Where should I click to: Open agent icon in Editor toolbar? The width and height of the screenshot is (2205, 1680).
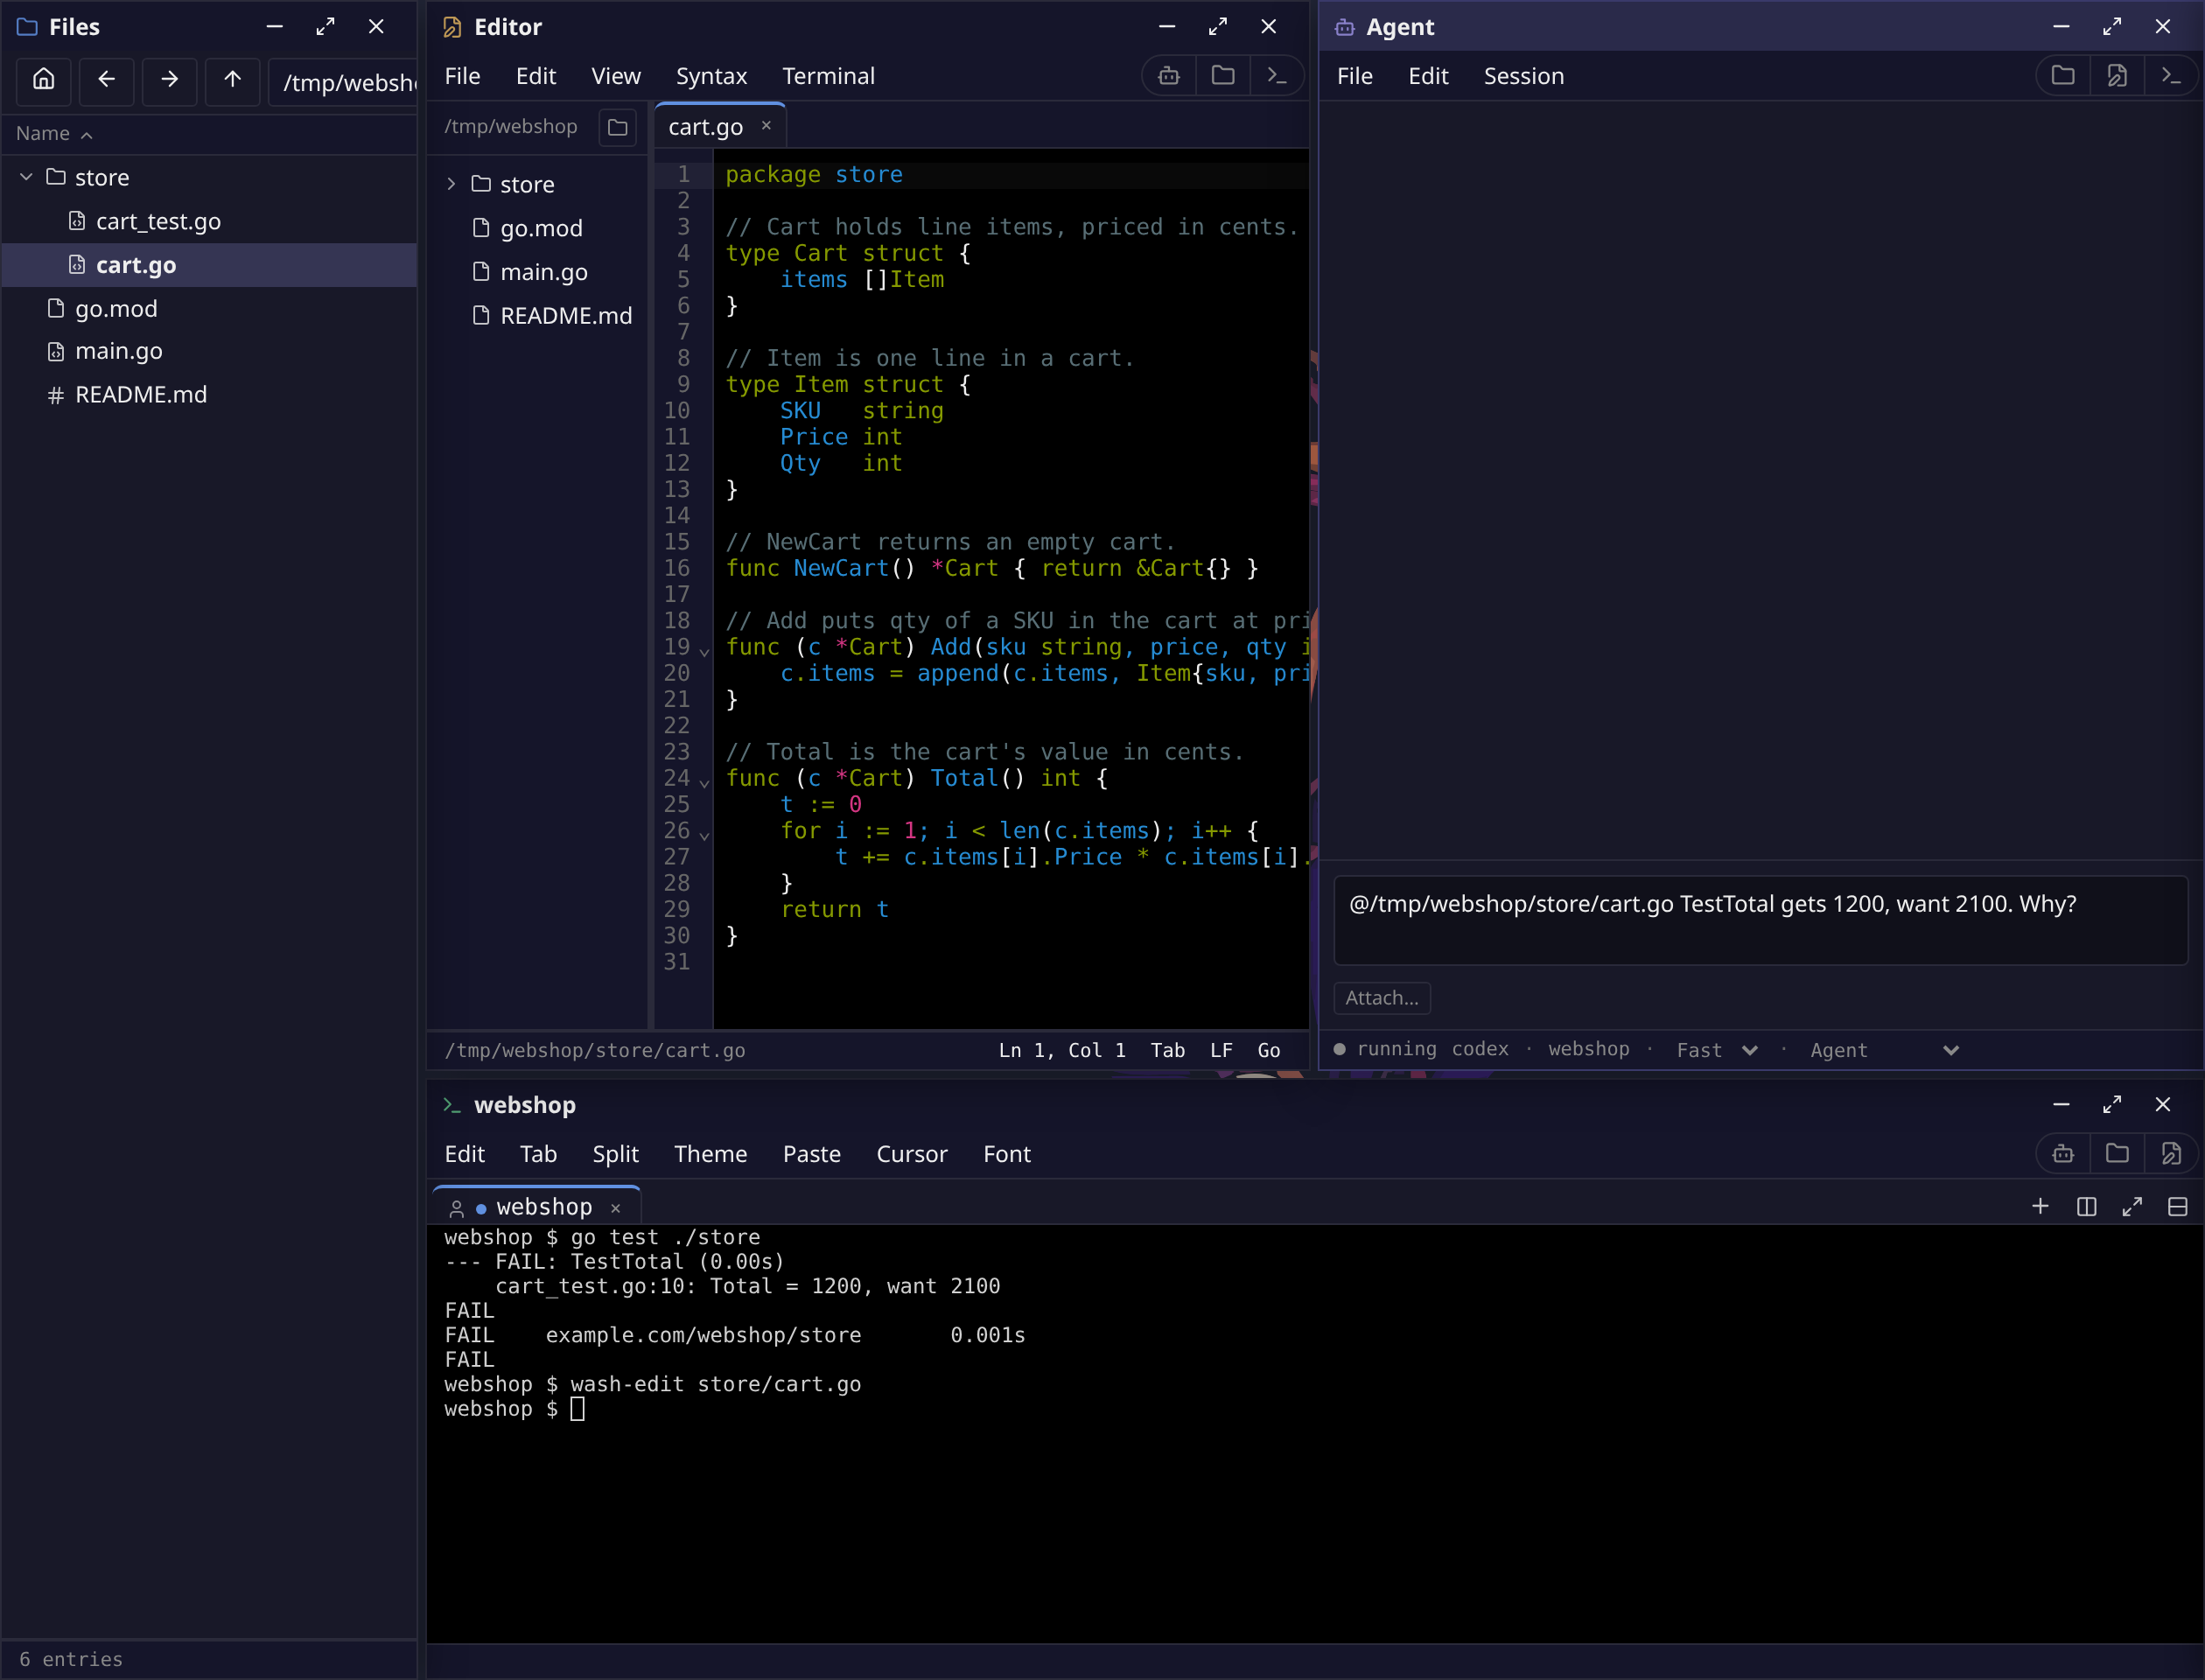[x=1169, y=76]
